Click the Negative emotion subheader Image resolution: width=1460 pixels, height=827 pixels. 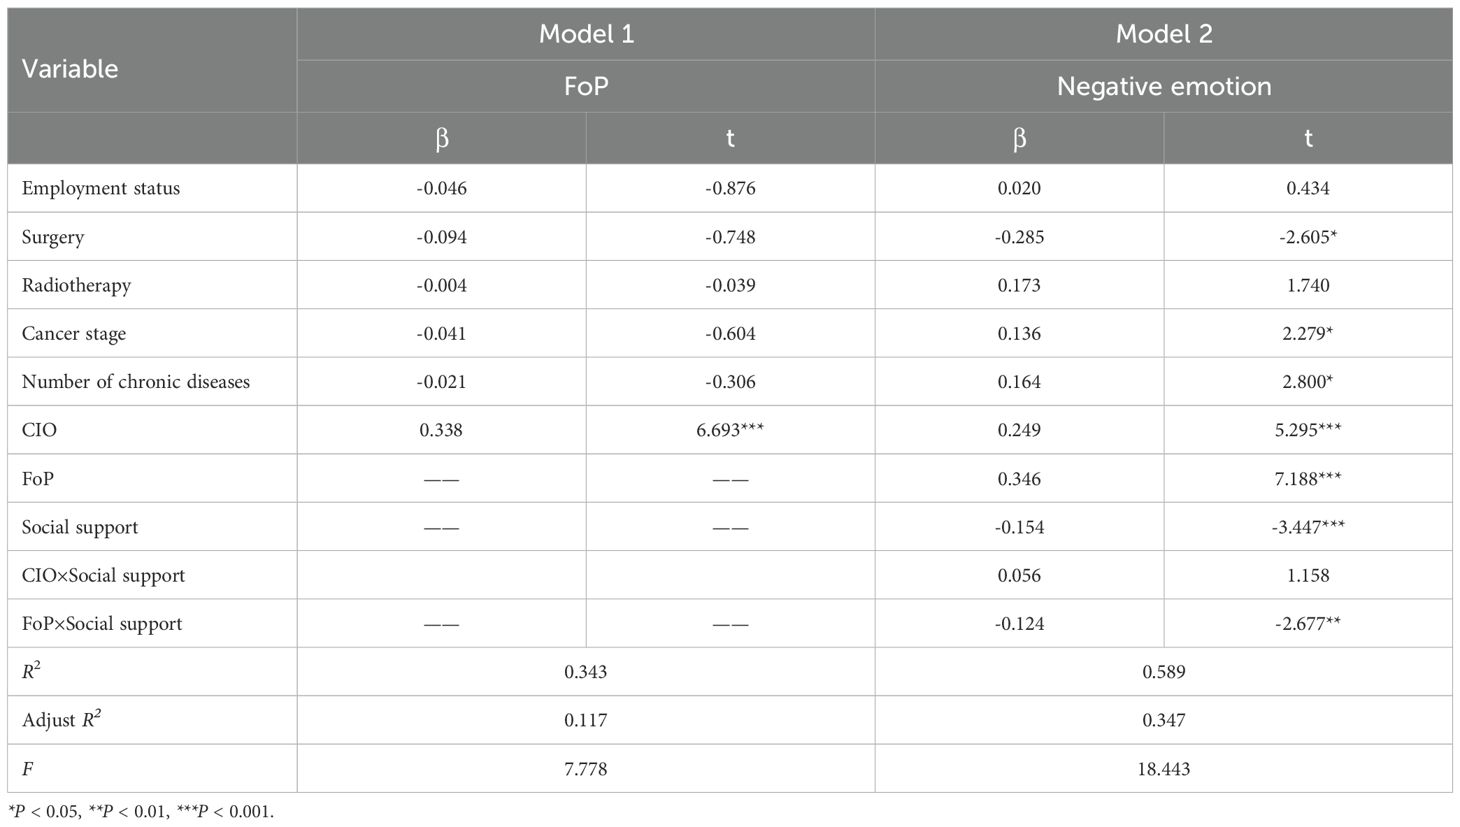point(1164,86)
